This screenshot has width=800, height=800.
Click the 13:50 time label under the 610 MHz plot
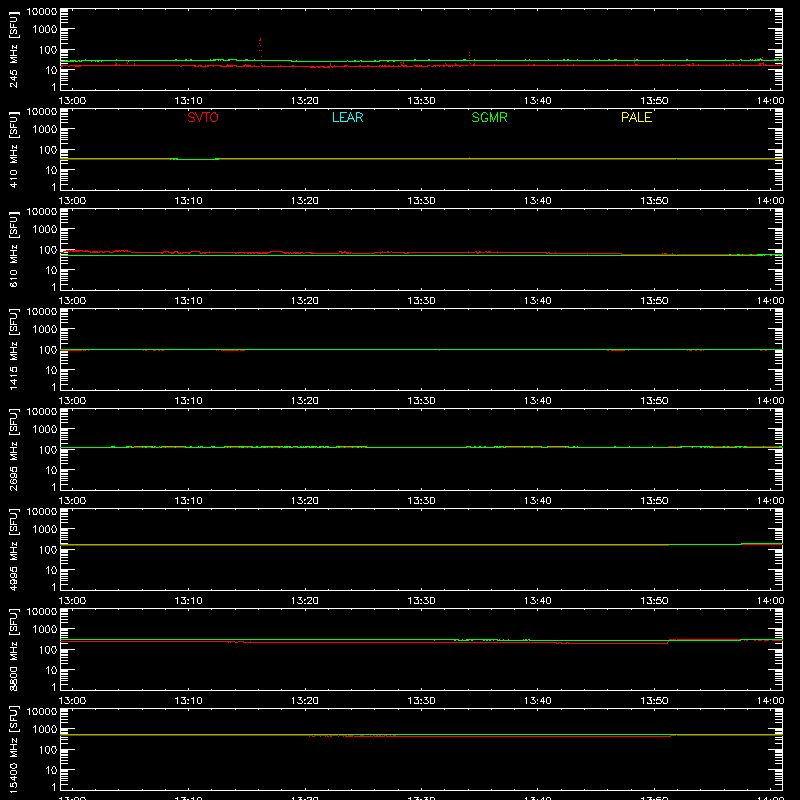(654, 301)
